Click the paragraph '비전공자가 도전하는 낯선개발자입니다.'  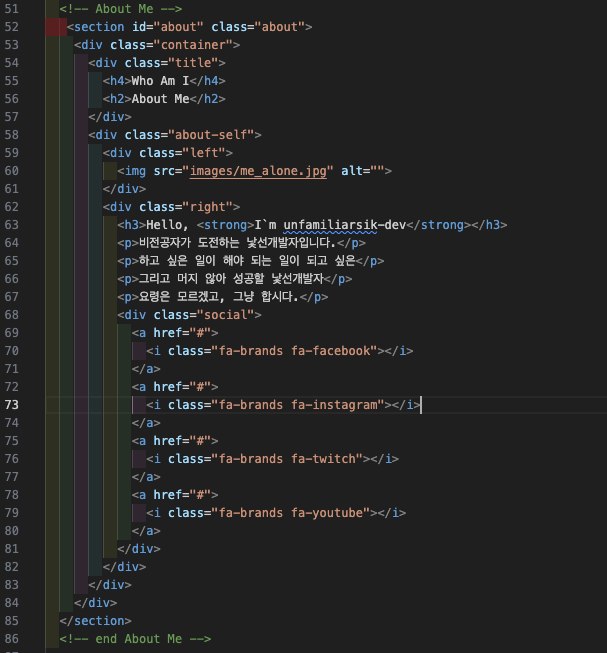point(237,243)
